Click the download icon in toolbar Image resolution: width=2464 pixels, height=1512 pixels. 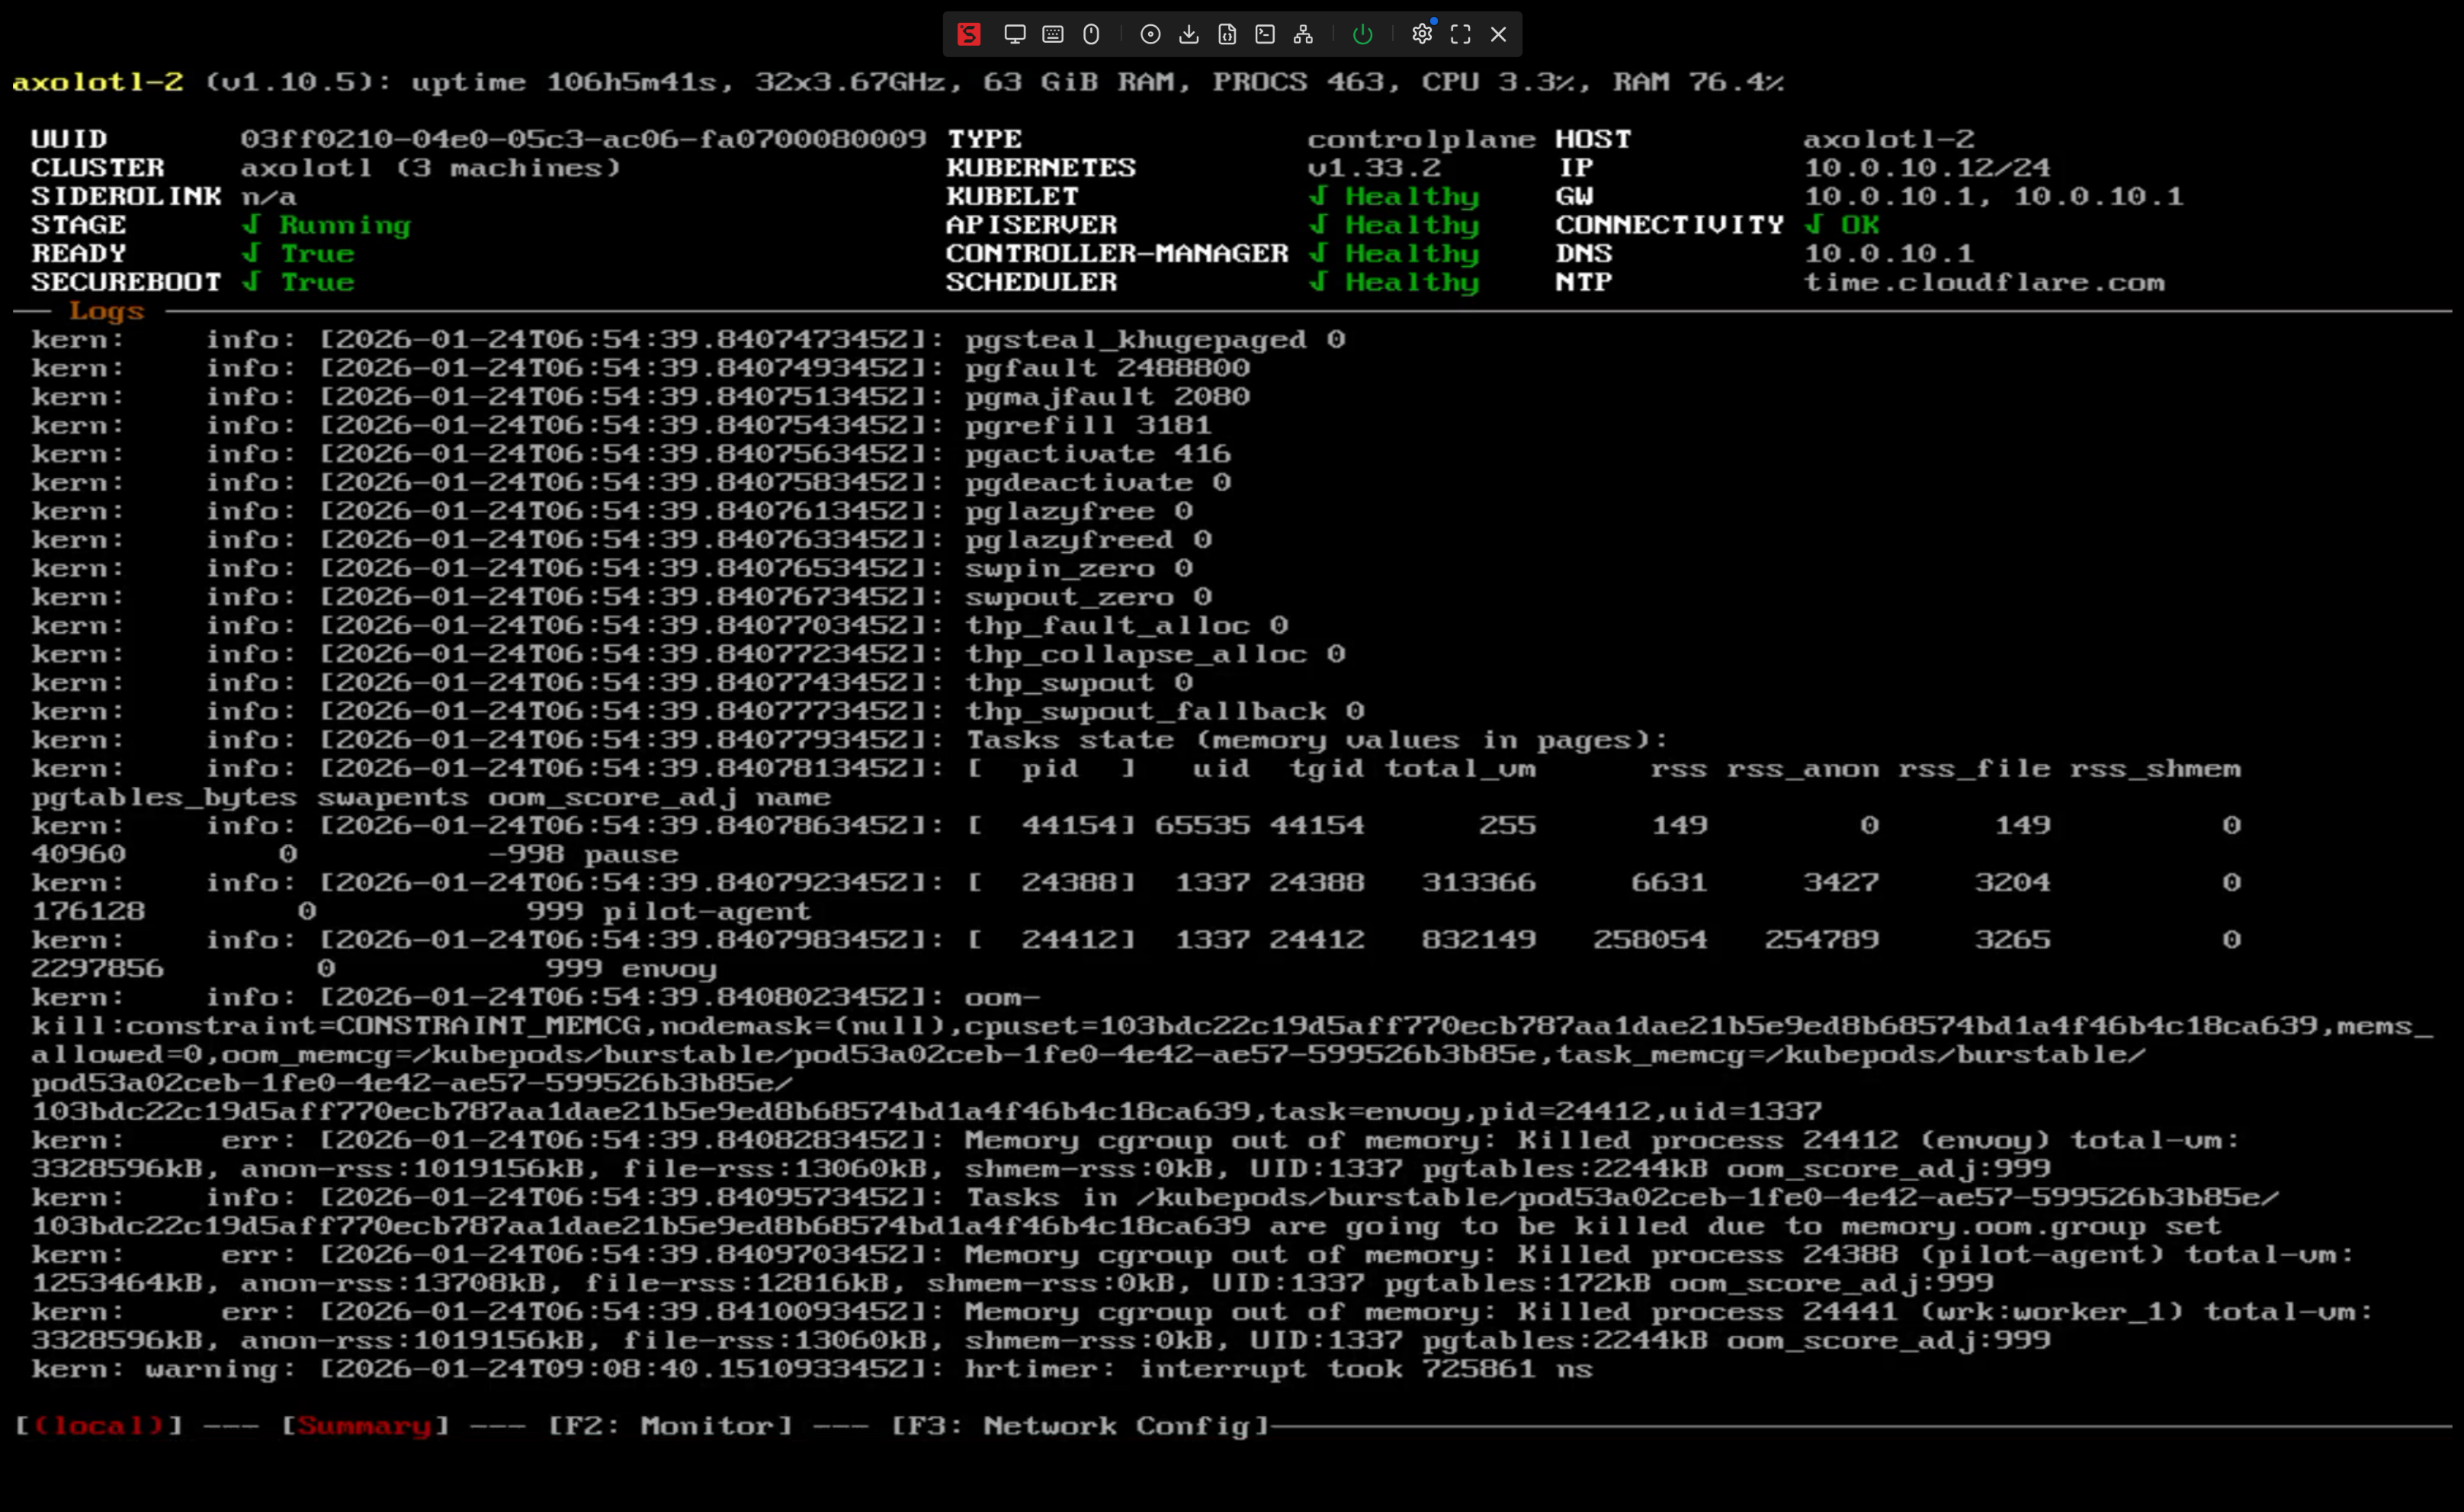click(1188, 34)
